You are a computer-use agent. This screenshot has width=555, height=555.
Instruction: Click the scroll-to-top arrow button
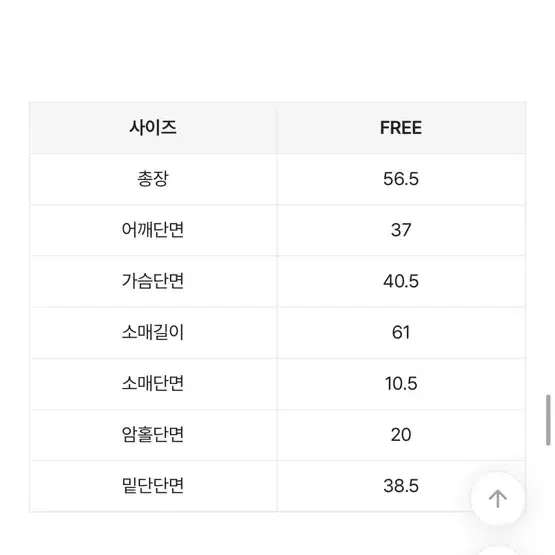498,498
